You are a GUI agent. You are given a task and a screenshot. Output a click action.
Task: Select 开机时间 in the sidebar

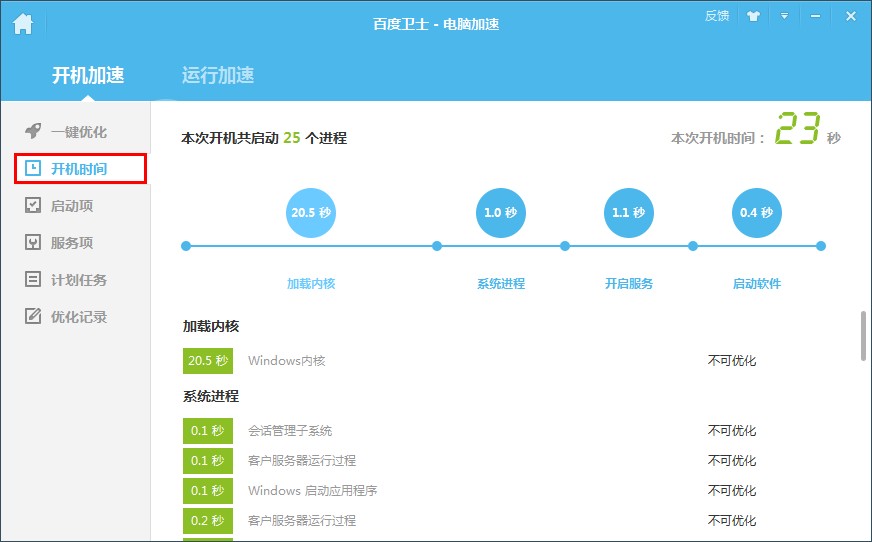click(x=80, y=169)
